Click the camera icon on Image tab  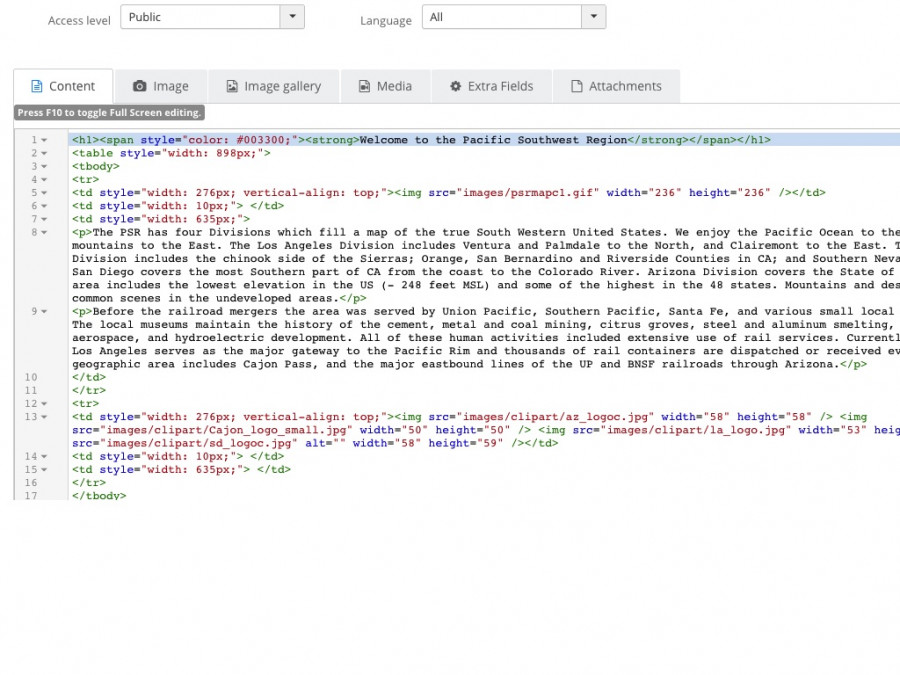coord(139,86)
